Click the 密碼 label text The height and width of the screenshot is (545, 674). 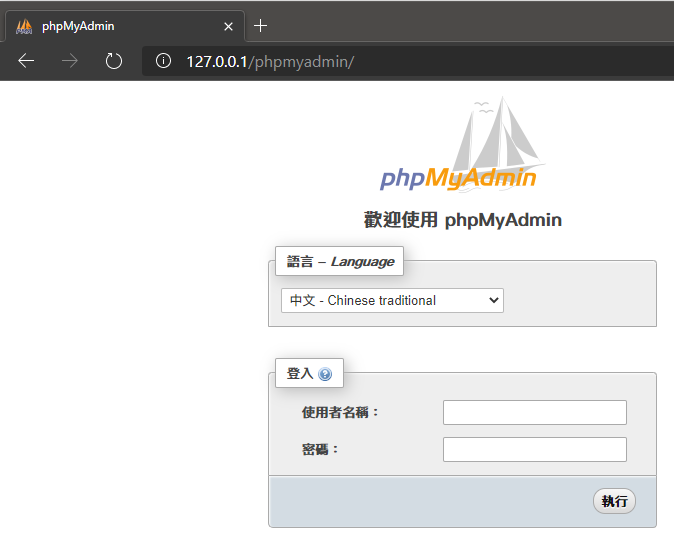[320, 449]
